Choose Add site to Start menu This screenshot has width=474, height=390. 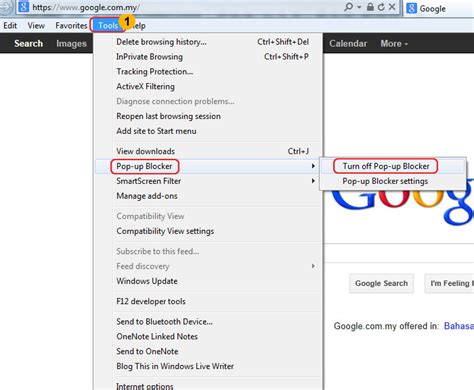click(x=208, y=131)
